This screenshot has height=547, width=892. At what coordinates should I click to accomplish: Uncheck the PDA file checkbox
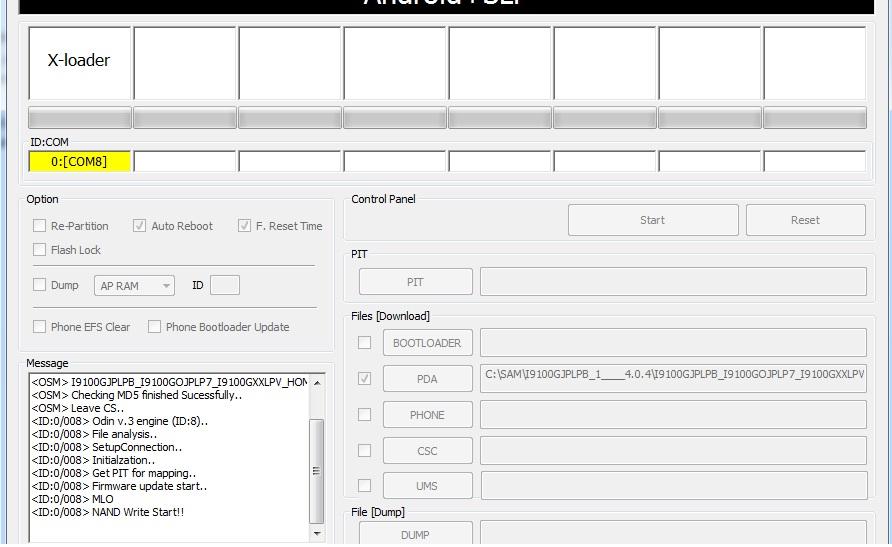364,378
